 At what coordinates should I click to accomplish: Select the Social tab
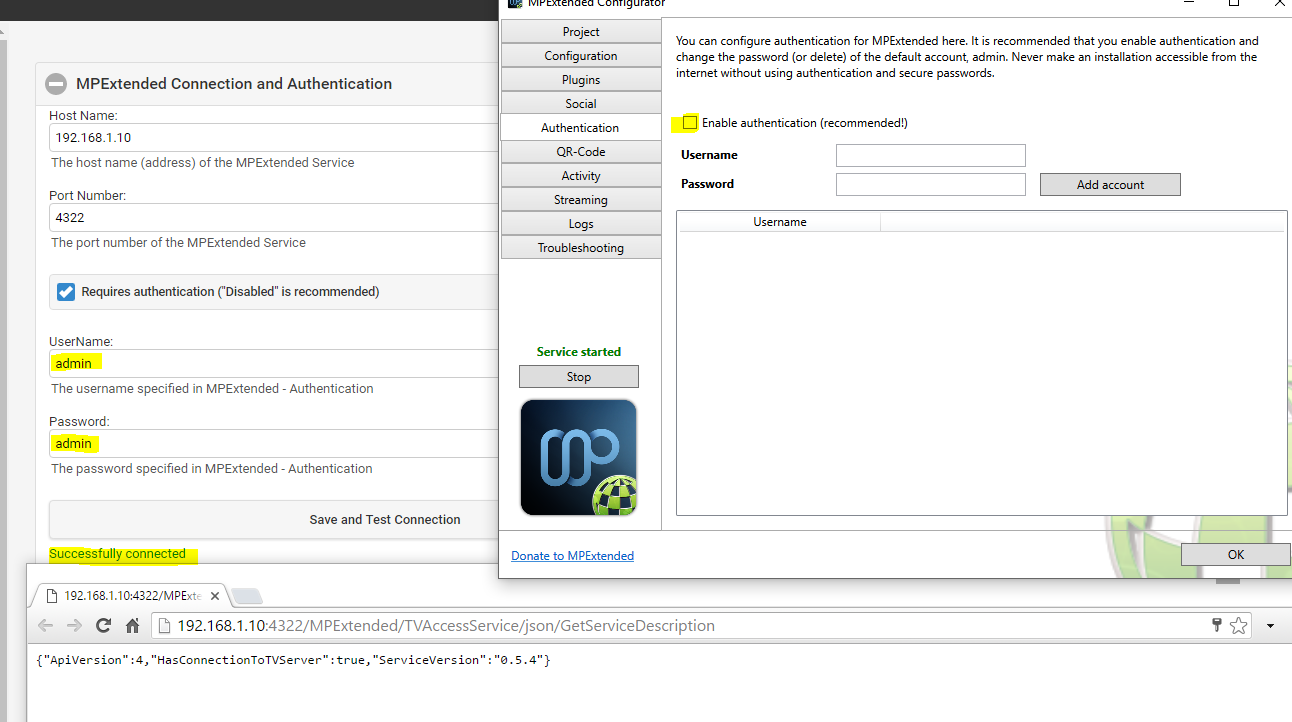click(x=581, y=104)
